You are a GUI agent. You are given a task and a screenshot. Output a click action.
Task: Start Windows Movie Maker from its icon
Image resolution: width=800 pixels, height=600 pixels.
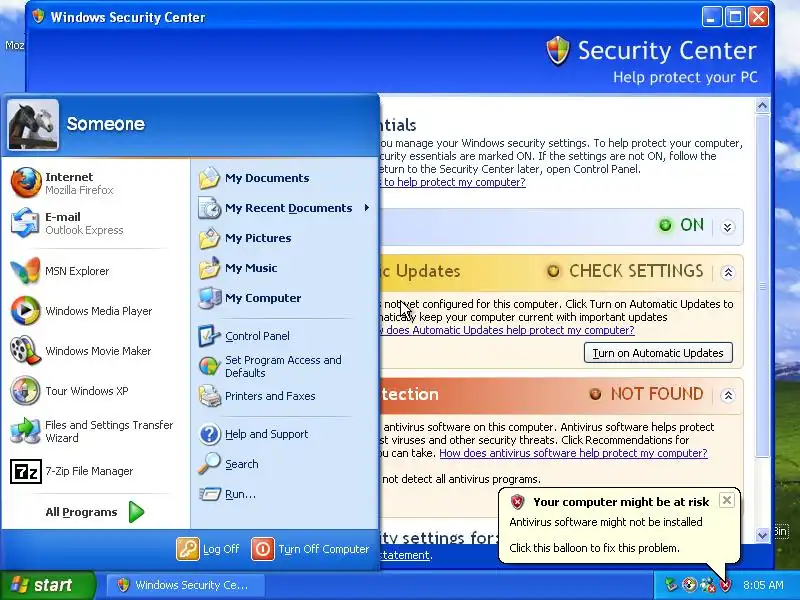click(x=26, y=351)
